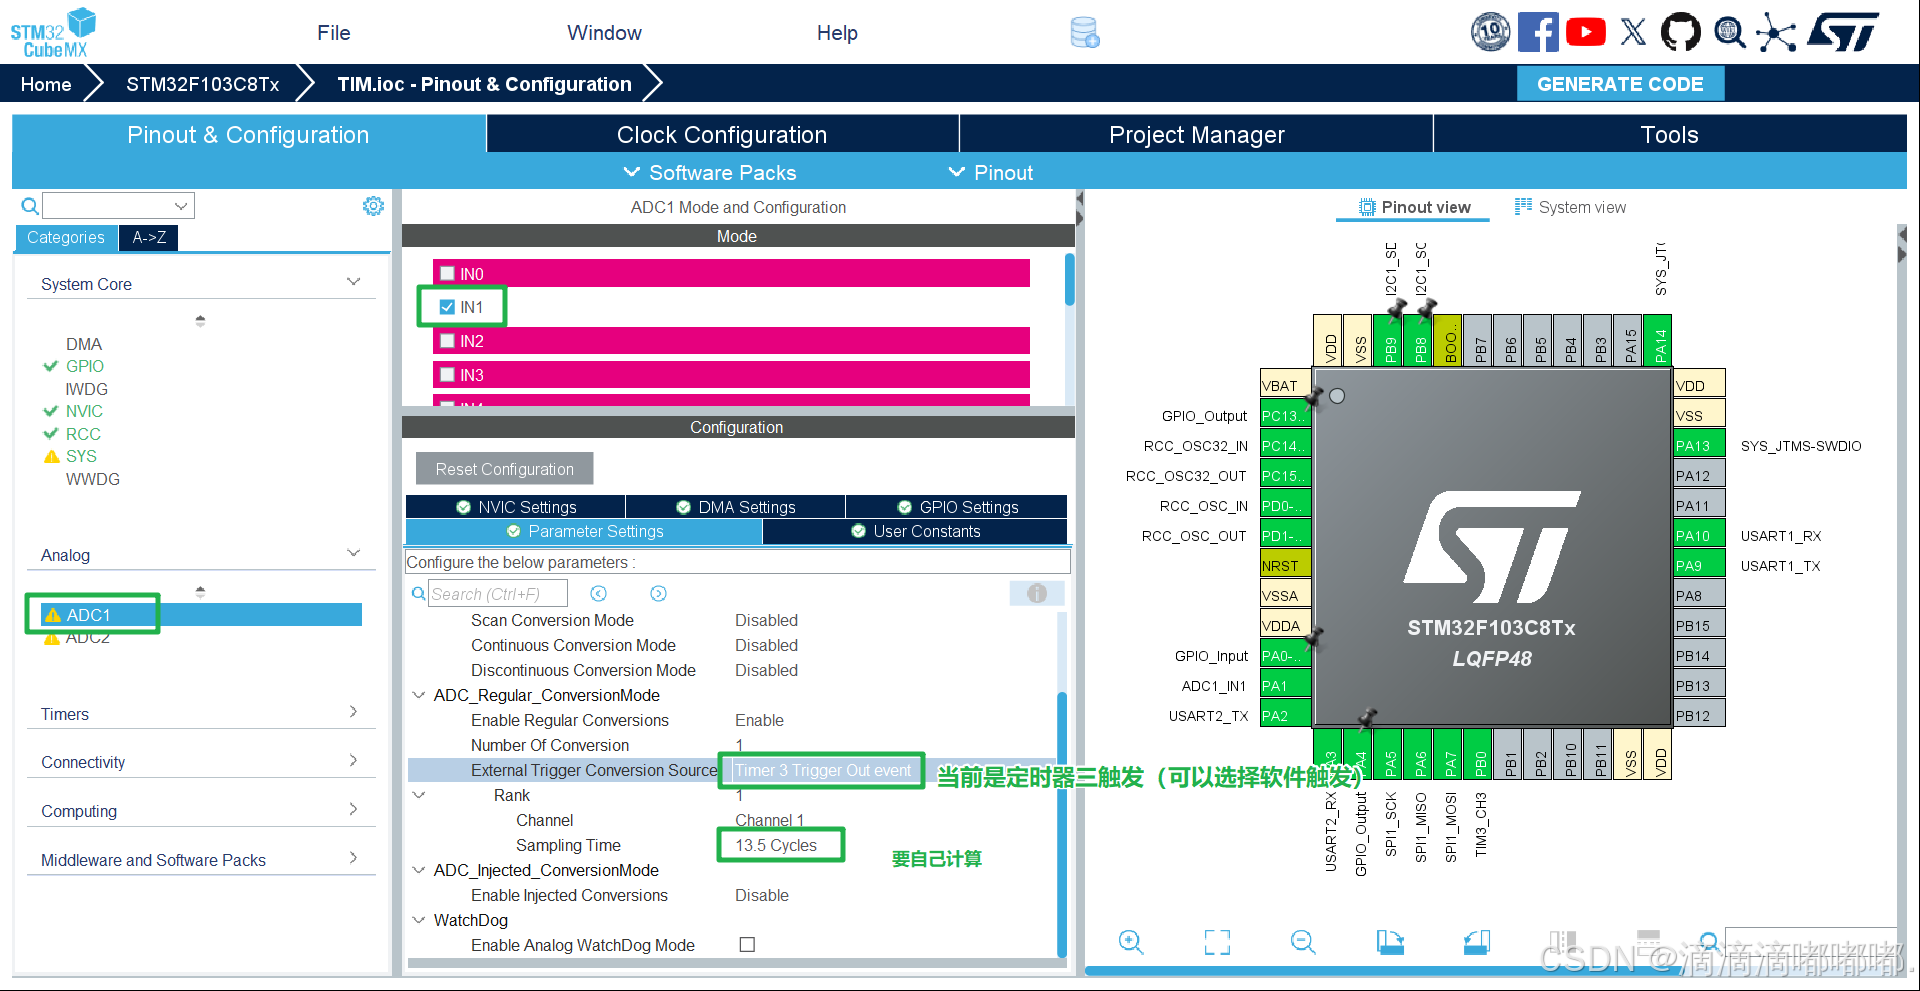Go to next parameter search result
The width and height of the screenshot is (1920, 991).
click(658, 594)
